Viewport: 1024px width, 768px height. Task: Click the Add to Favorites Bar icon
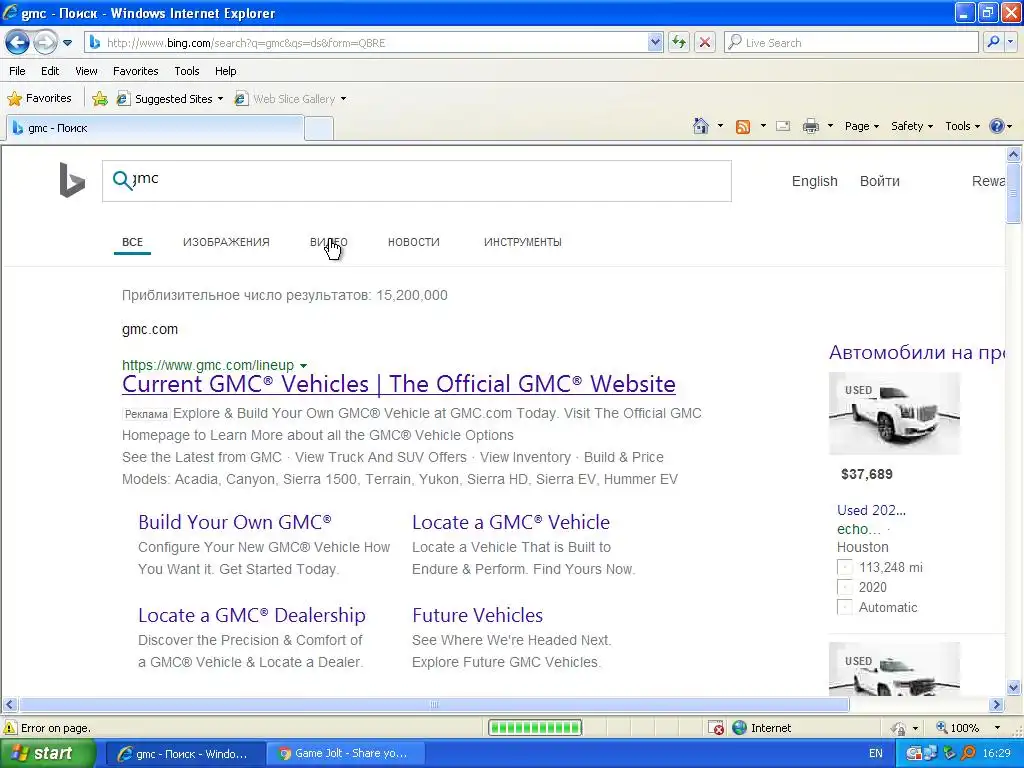tap(100, 99)
